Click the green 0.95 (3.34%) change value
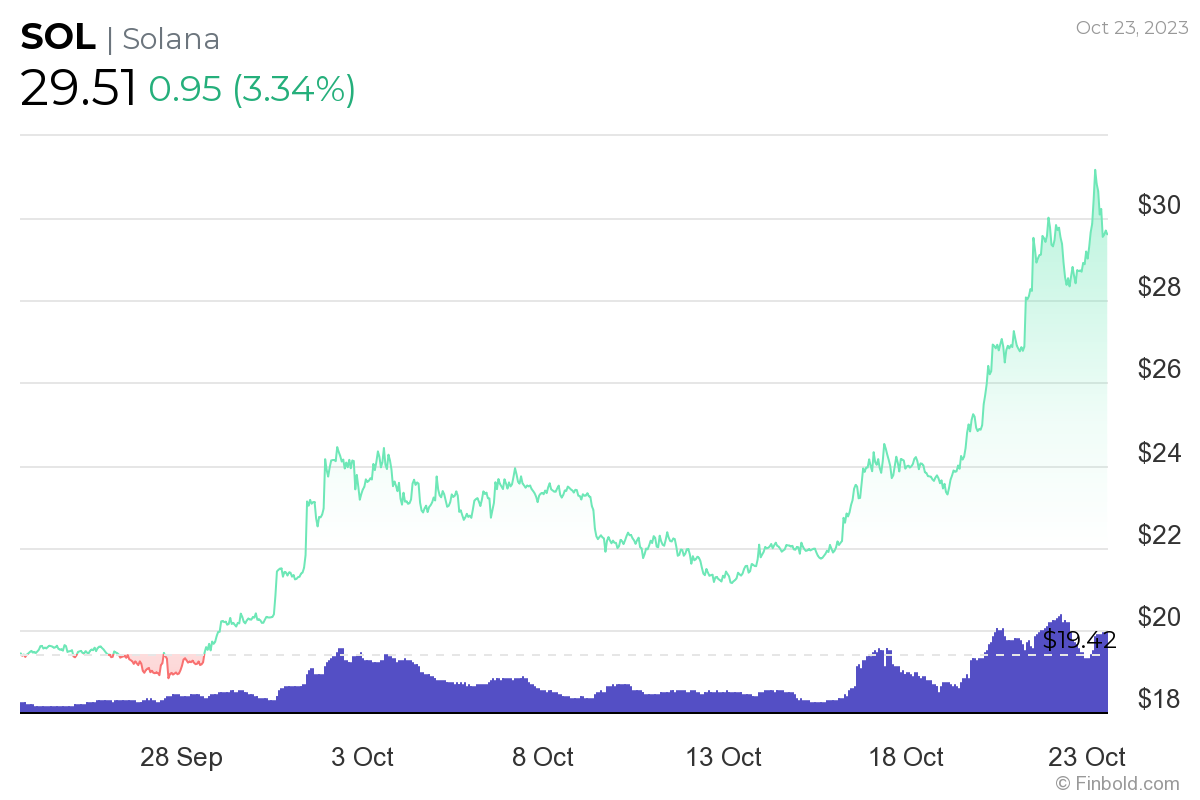The height and width of the screenshot is (800, 1200). [252, 90]
